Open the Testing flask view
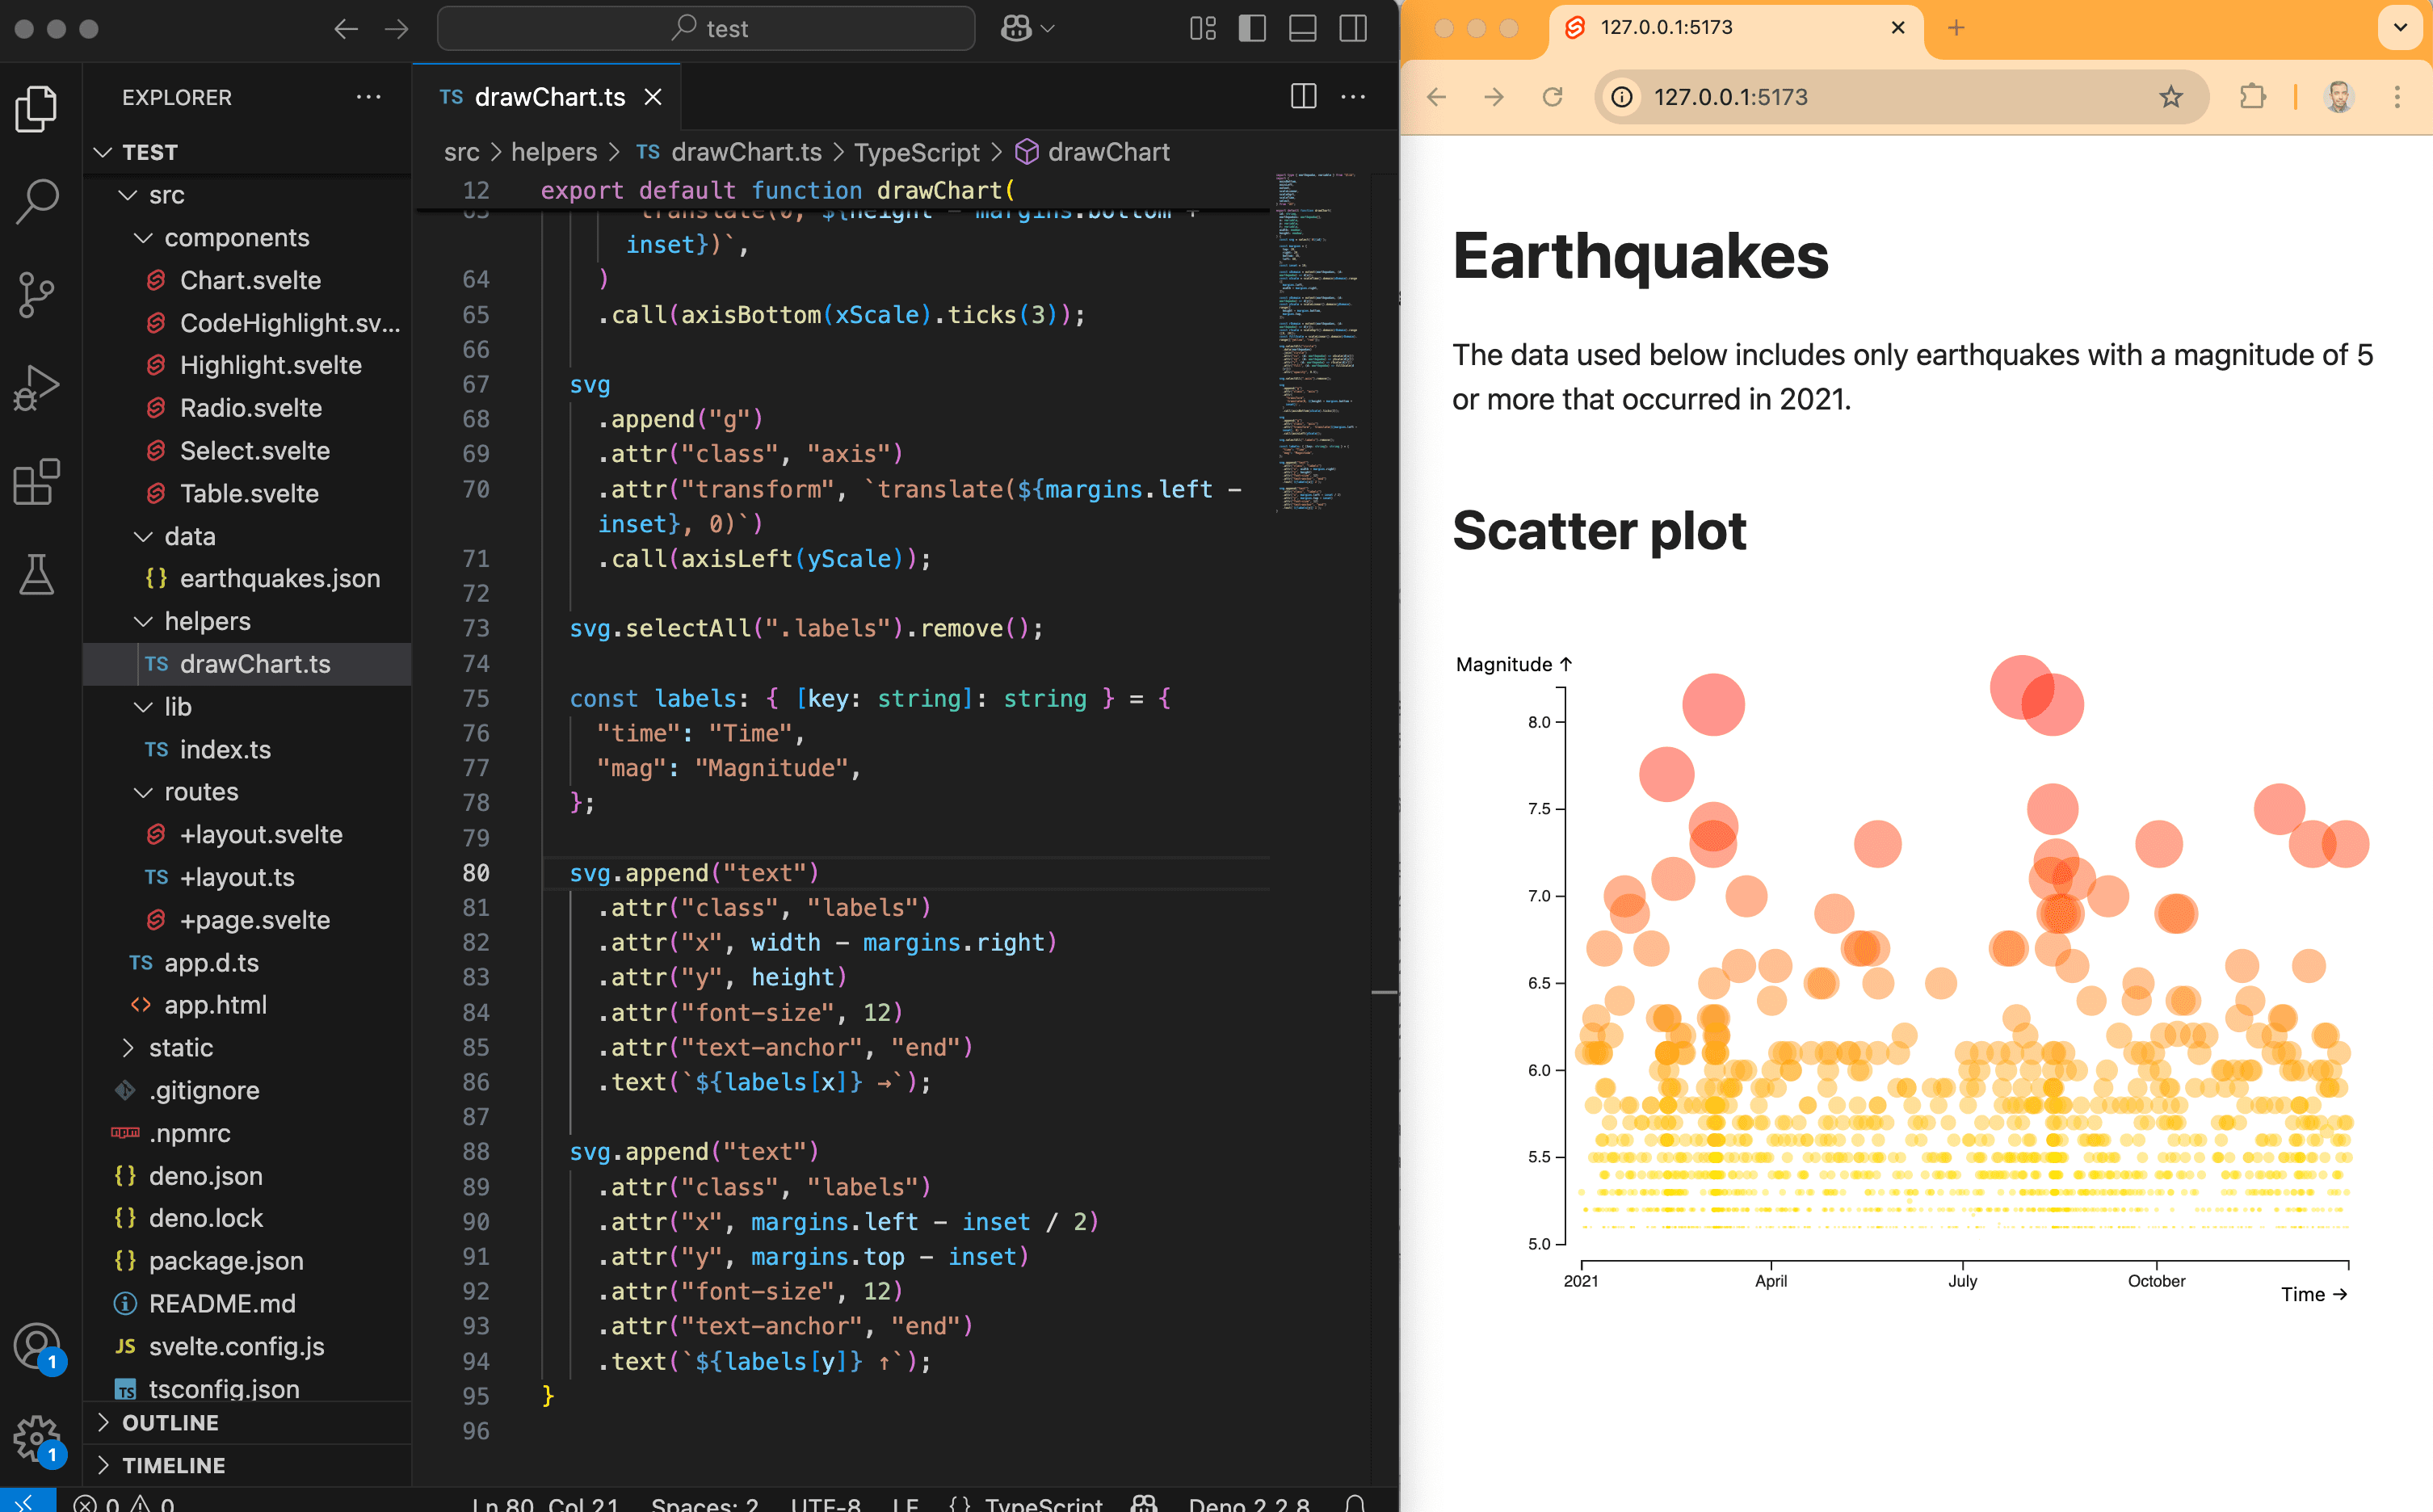Screen dimensions: 2433x1512 pyautogui.click(x=37, y=576)
